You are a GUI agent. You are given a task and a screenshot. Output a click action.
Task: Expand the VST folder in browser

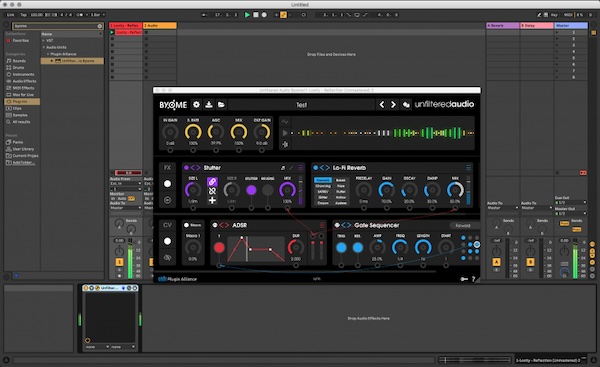point(43,41)
